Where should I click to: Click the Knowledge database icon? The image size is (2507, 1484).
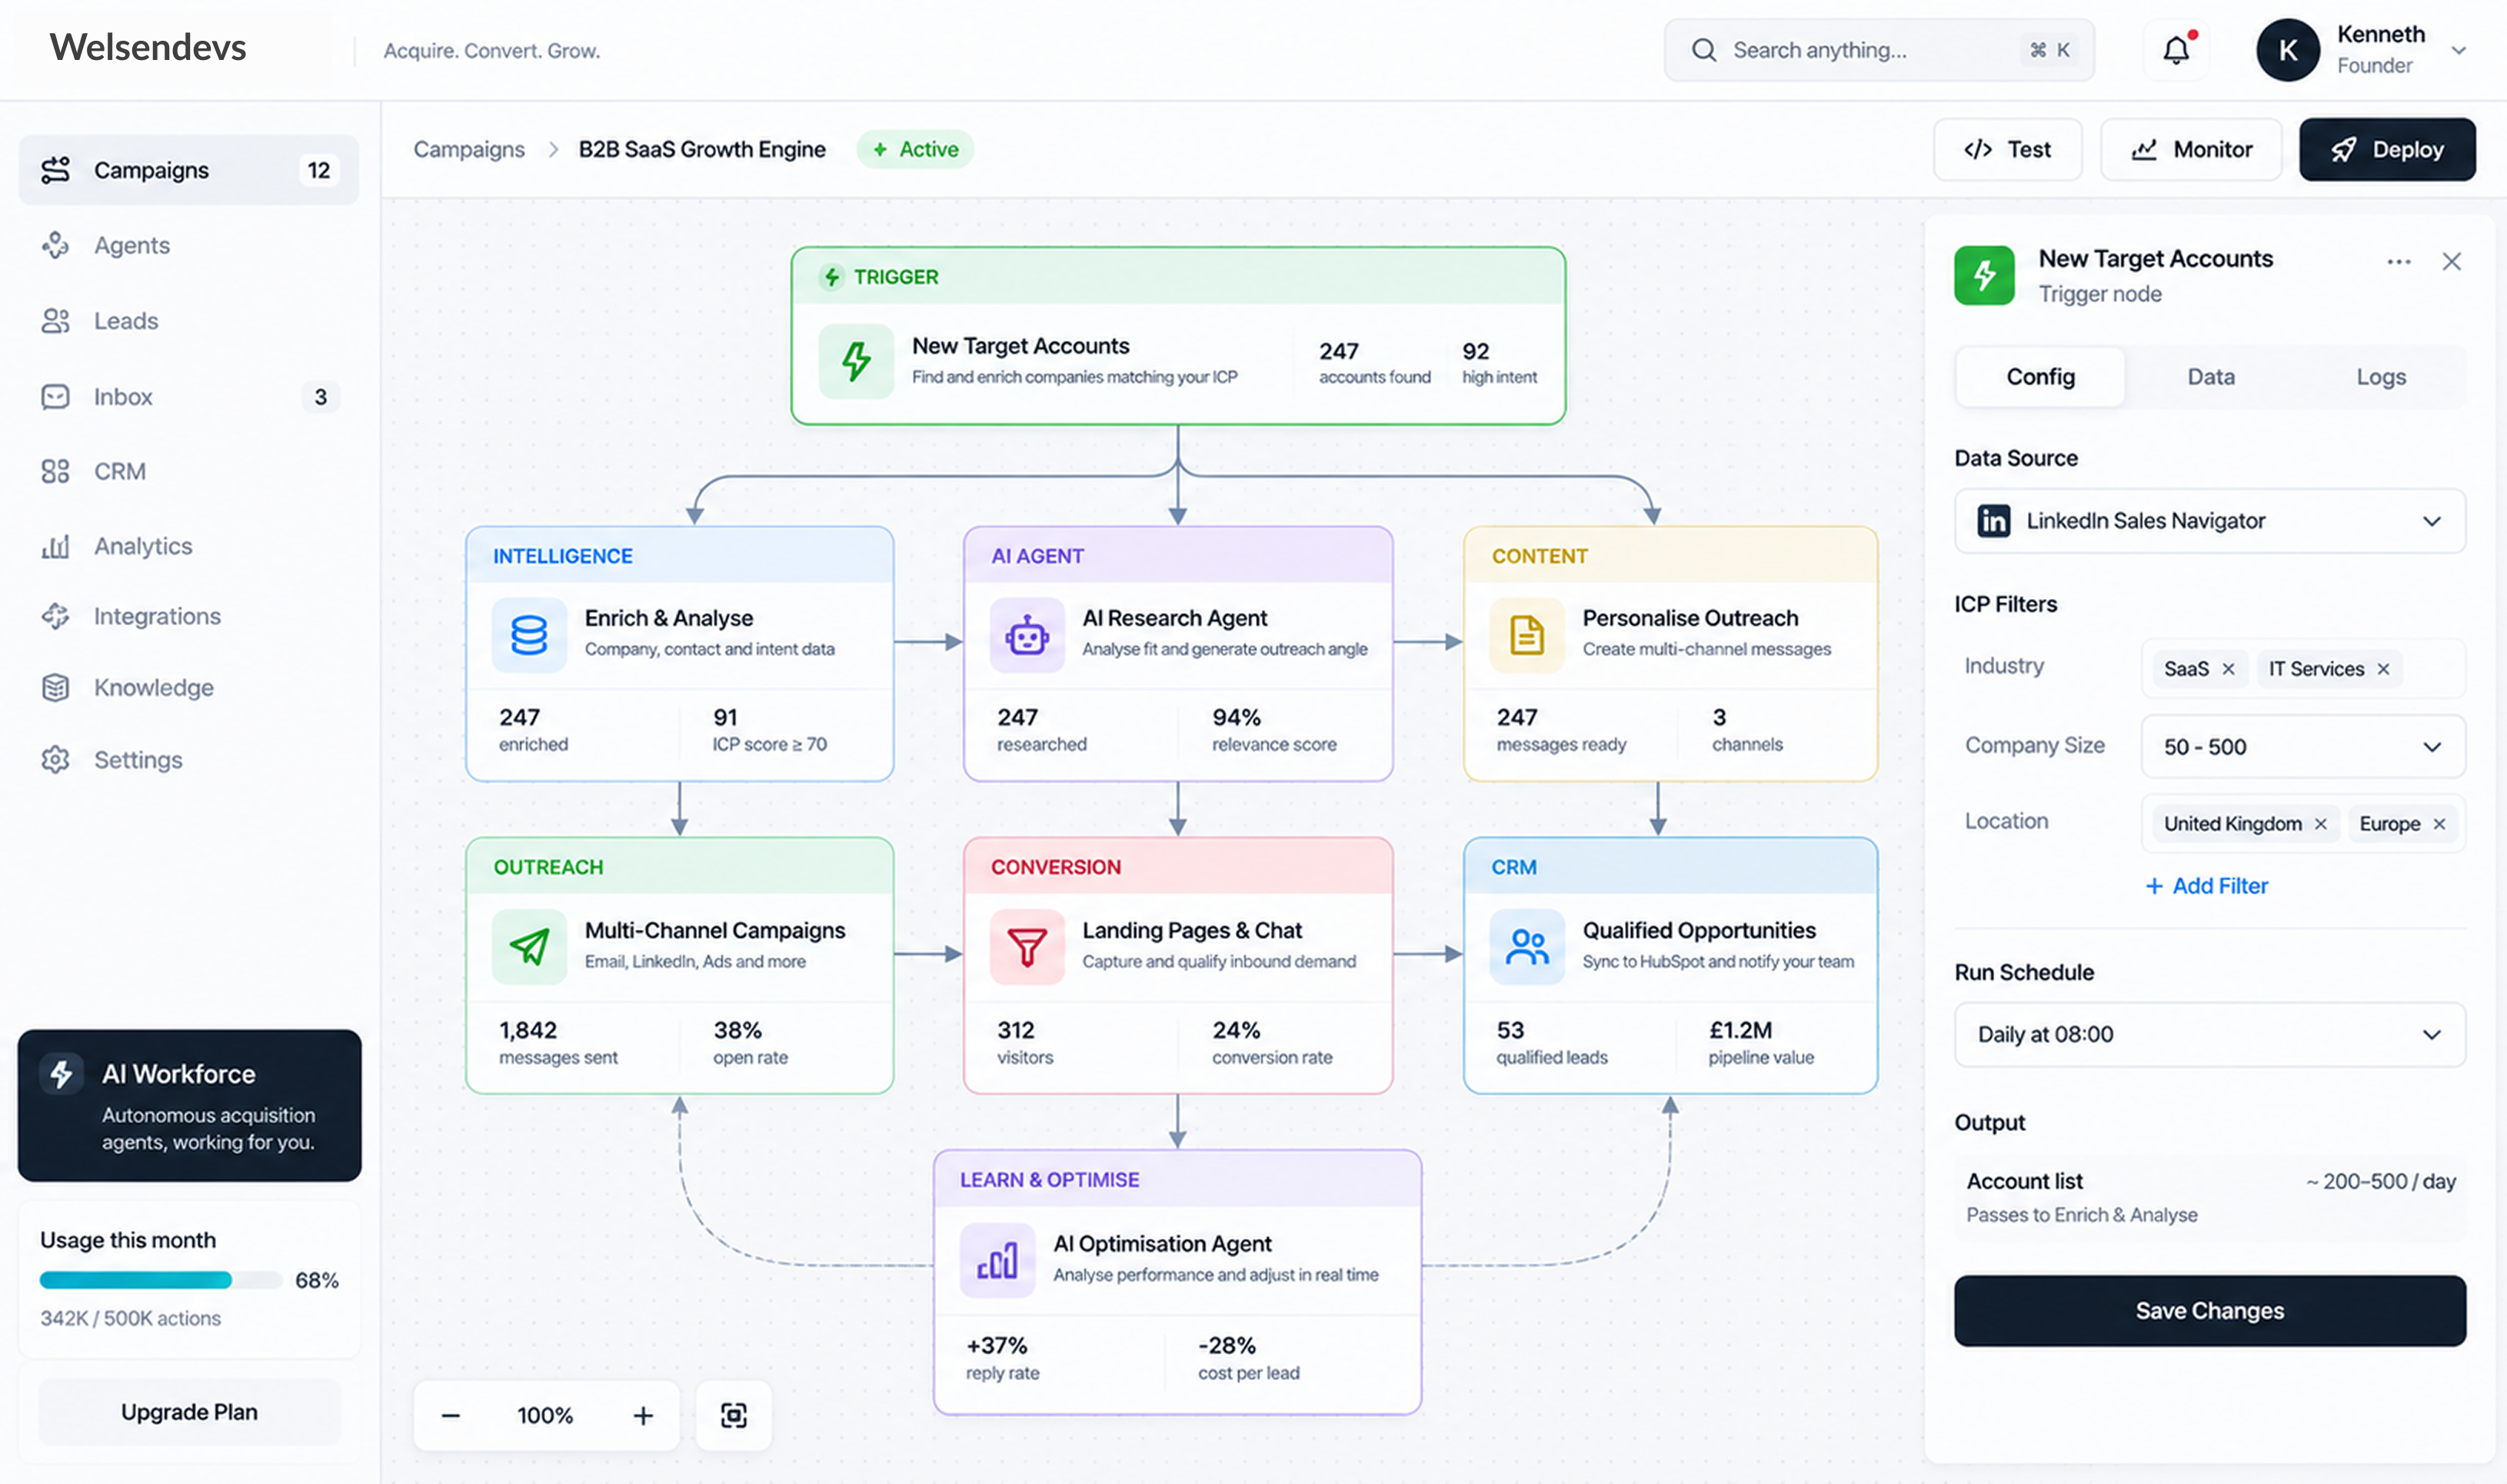(x=55, y=688)
